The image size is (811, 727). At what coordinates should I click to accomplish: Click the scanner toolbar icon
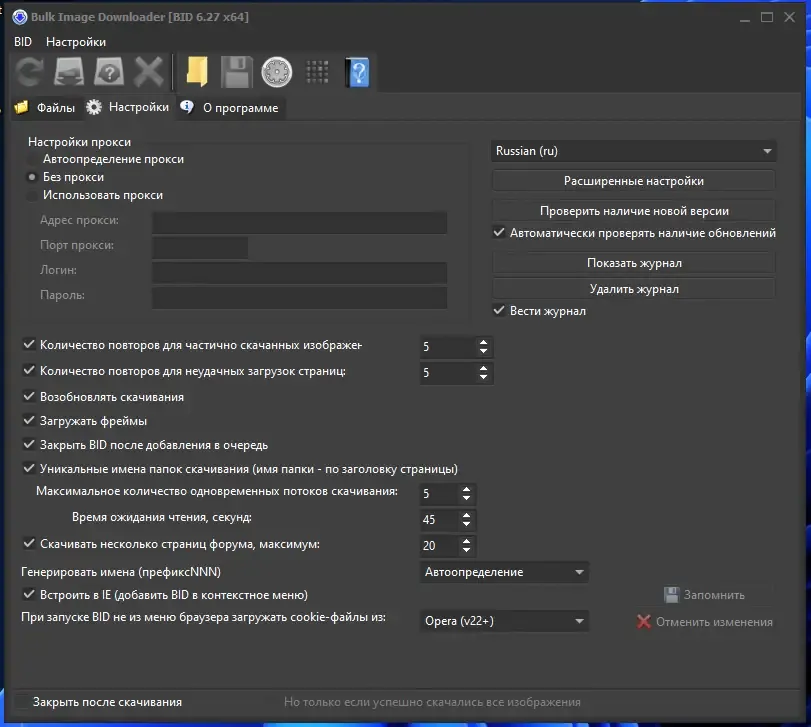tap(69, 72)
